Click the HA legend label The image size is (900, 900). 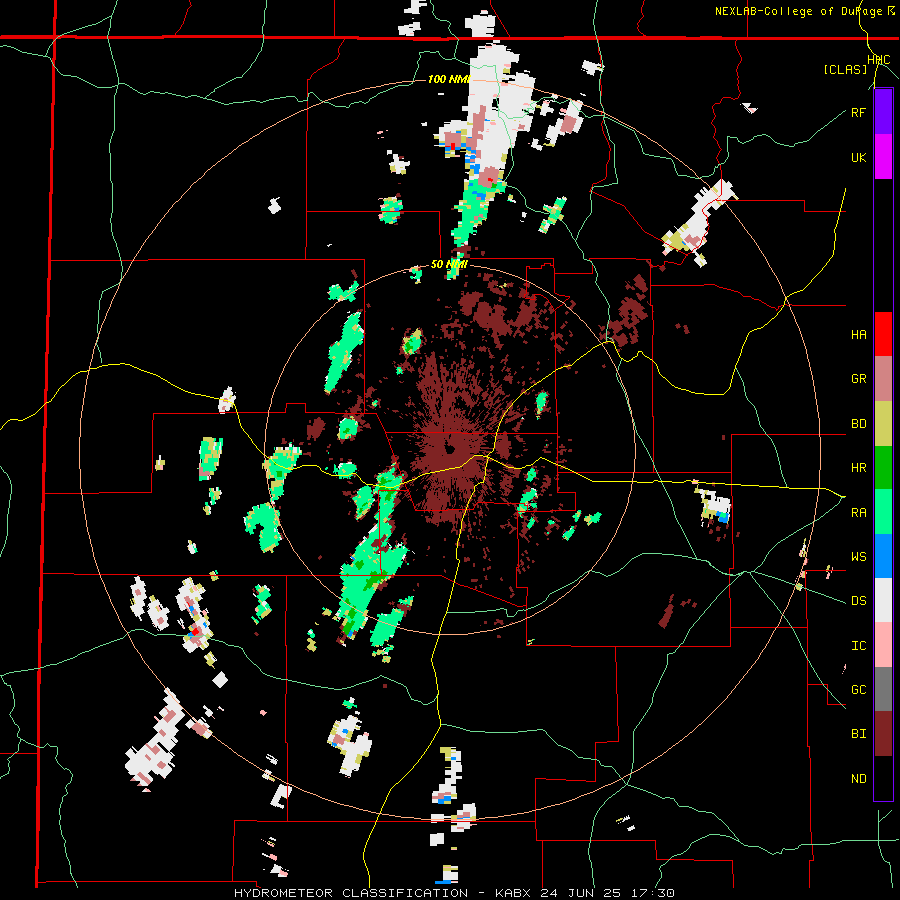coord(858,335)
